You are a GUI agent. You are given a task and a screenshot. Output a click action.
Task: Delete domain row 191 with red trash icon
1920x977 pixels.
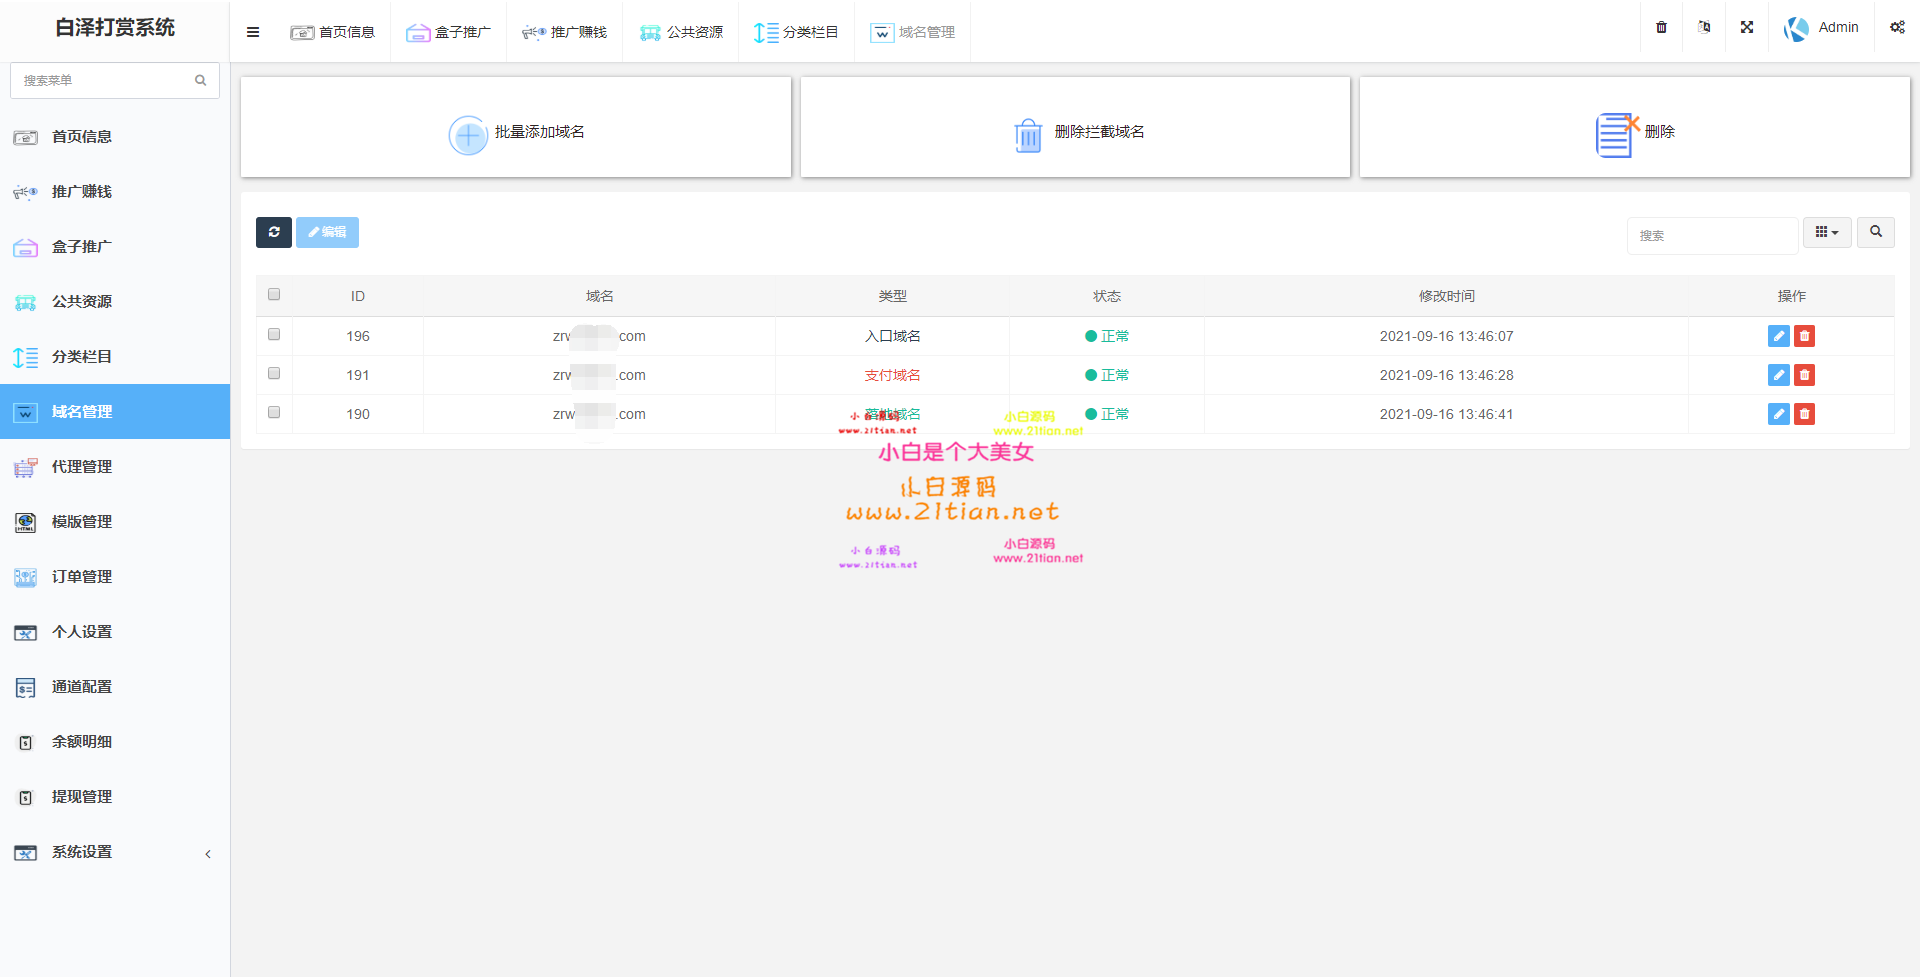pos(1804,375)
